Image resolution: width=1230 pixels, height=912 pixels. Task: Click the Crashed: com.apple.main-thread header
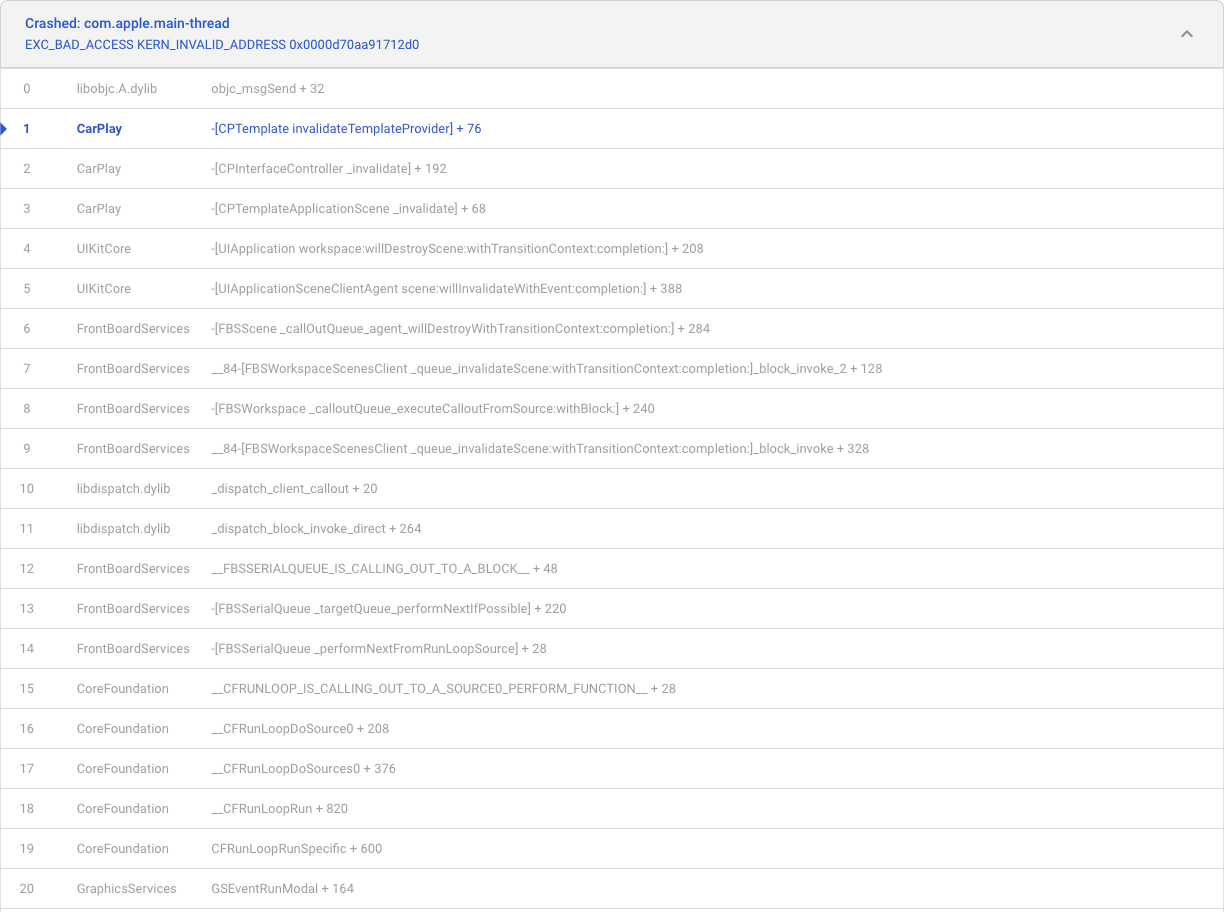(x=127, y=23)
